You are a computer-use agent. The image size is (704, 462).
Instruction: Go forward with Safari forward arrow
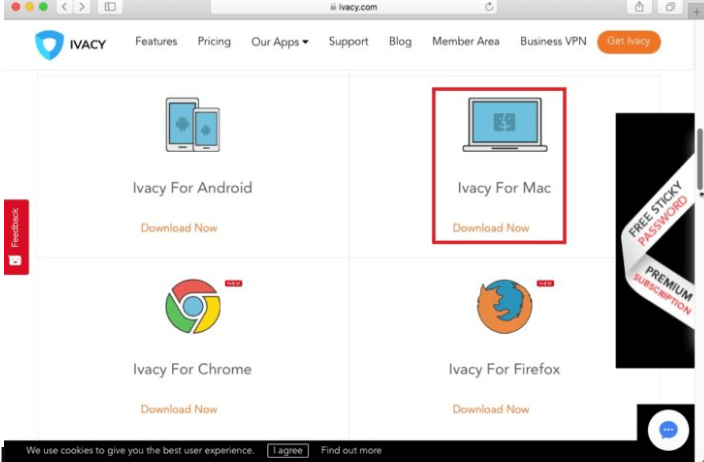pos(82,7)
